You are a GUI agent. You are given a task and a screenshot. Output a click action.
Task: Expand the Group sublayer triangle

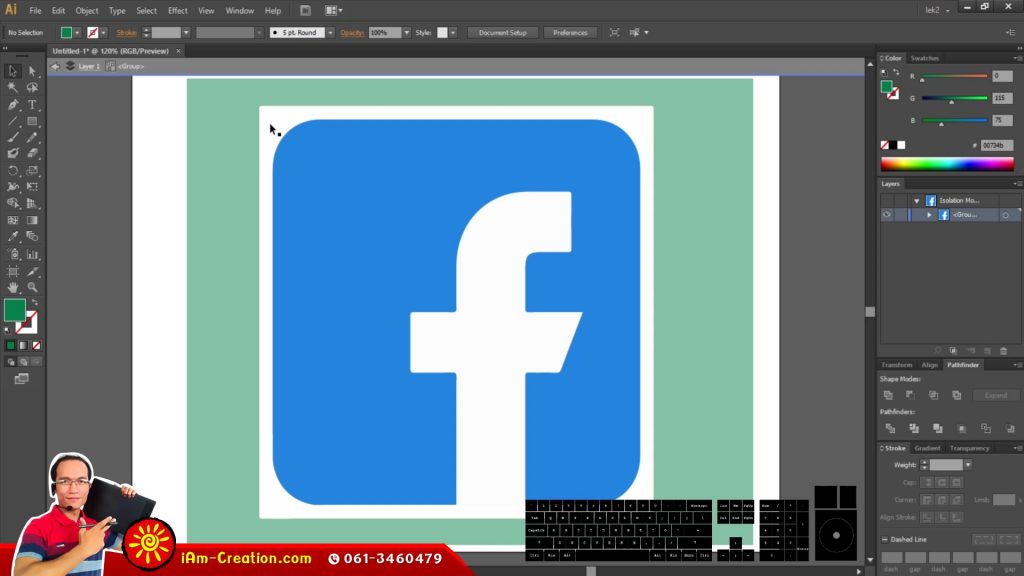tap(929, 215)
